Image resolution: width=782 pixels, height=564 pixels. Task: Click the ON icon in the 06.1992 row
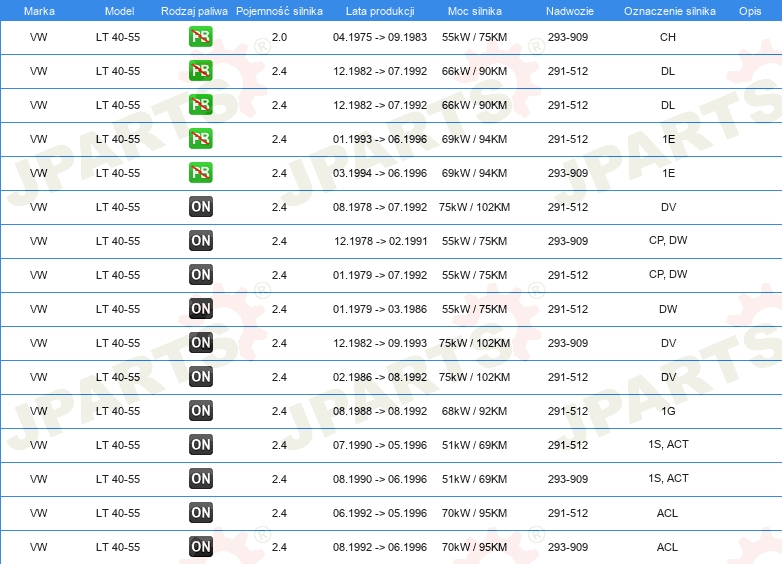[x=200, y=512]
